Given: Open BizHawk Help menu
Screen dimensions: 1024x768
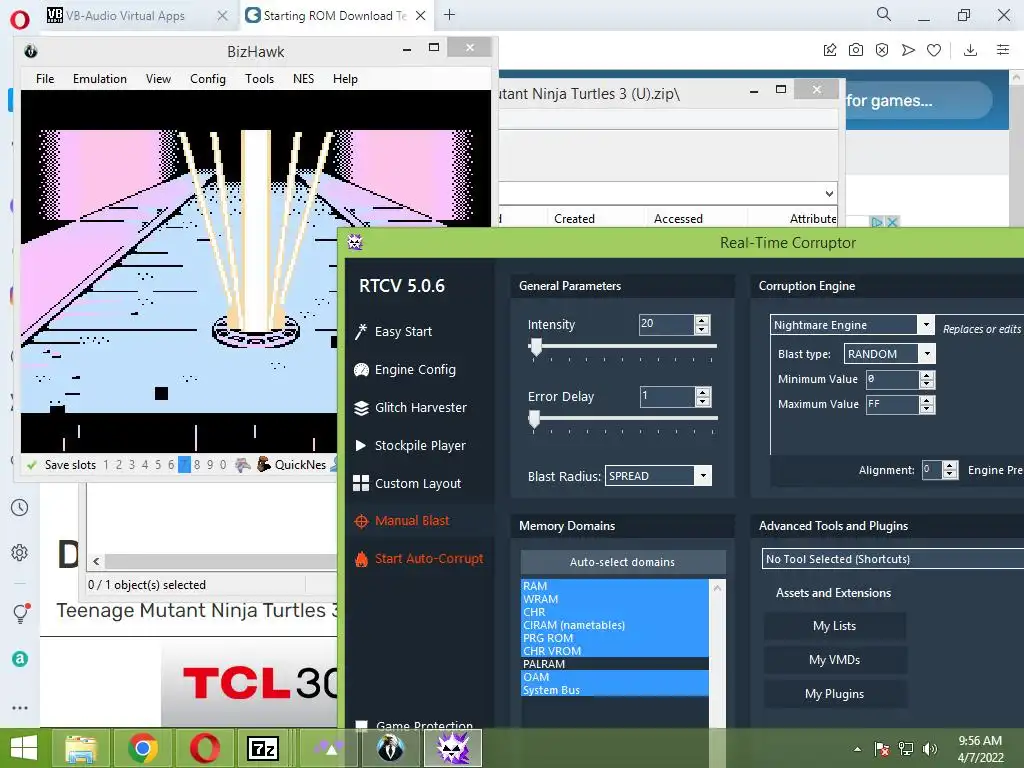Looking at the screenshot, I should 345,79.
